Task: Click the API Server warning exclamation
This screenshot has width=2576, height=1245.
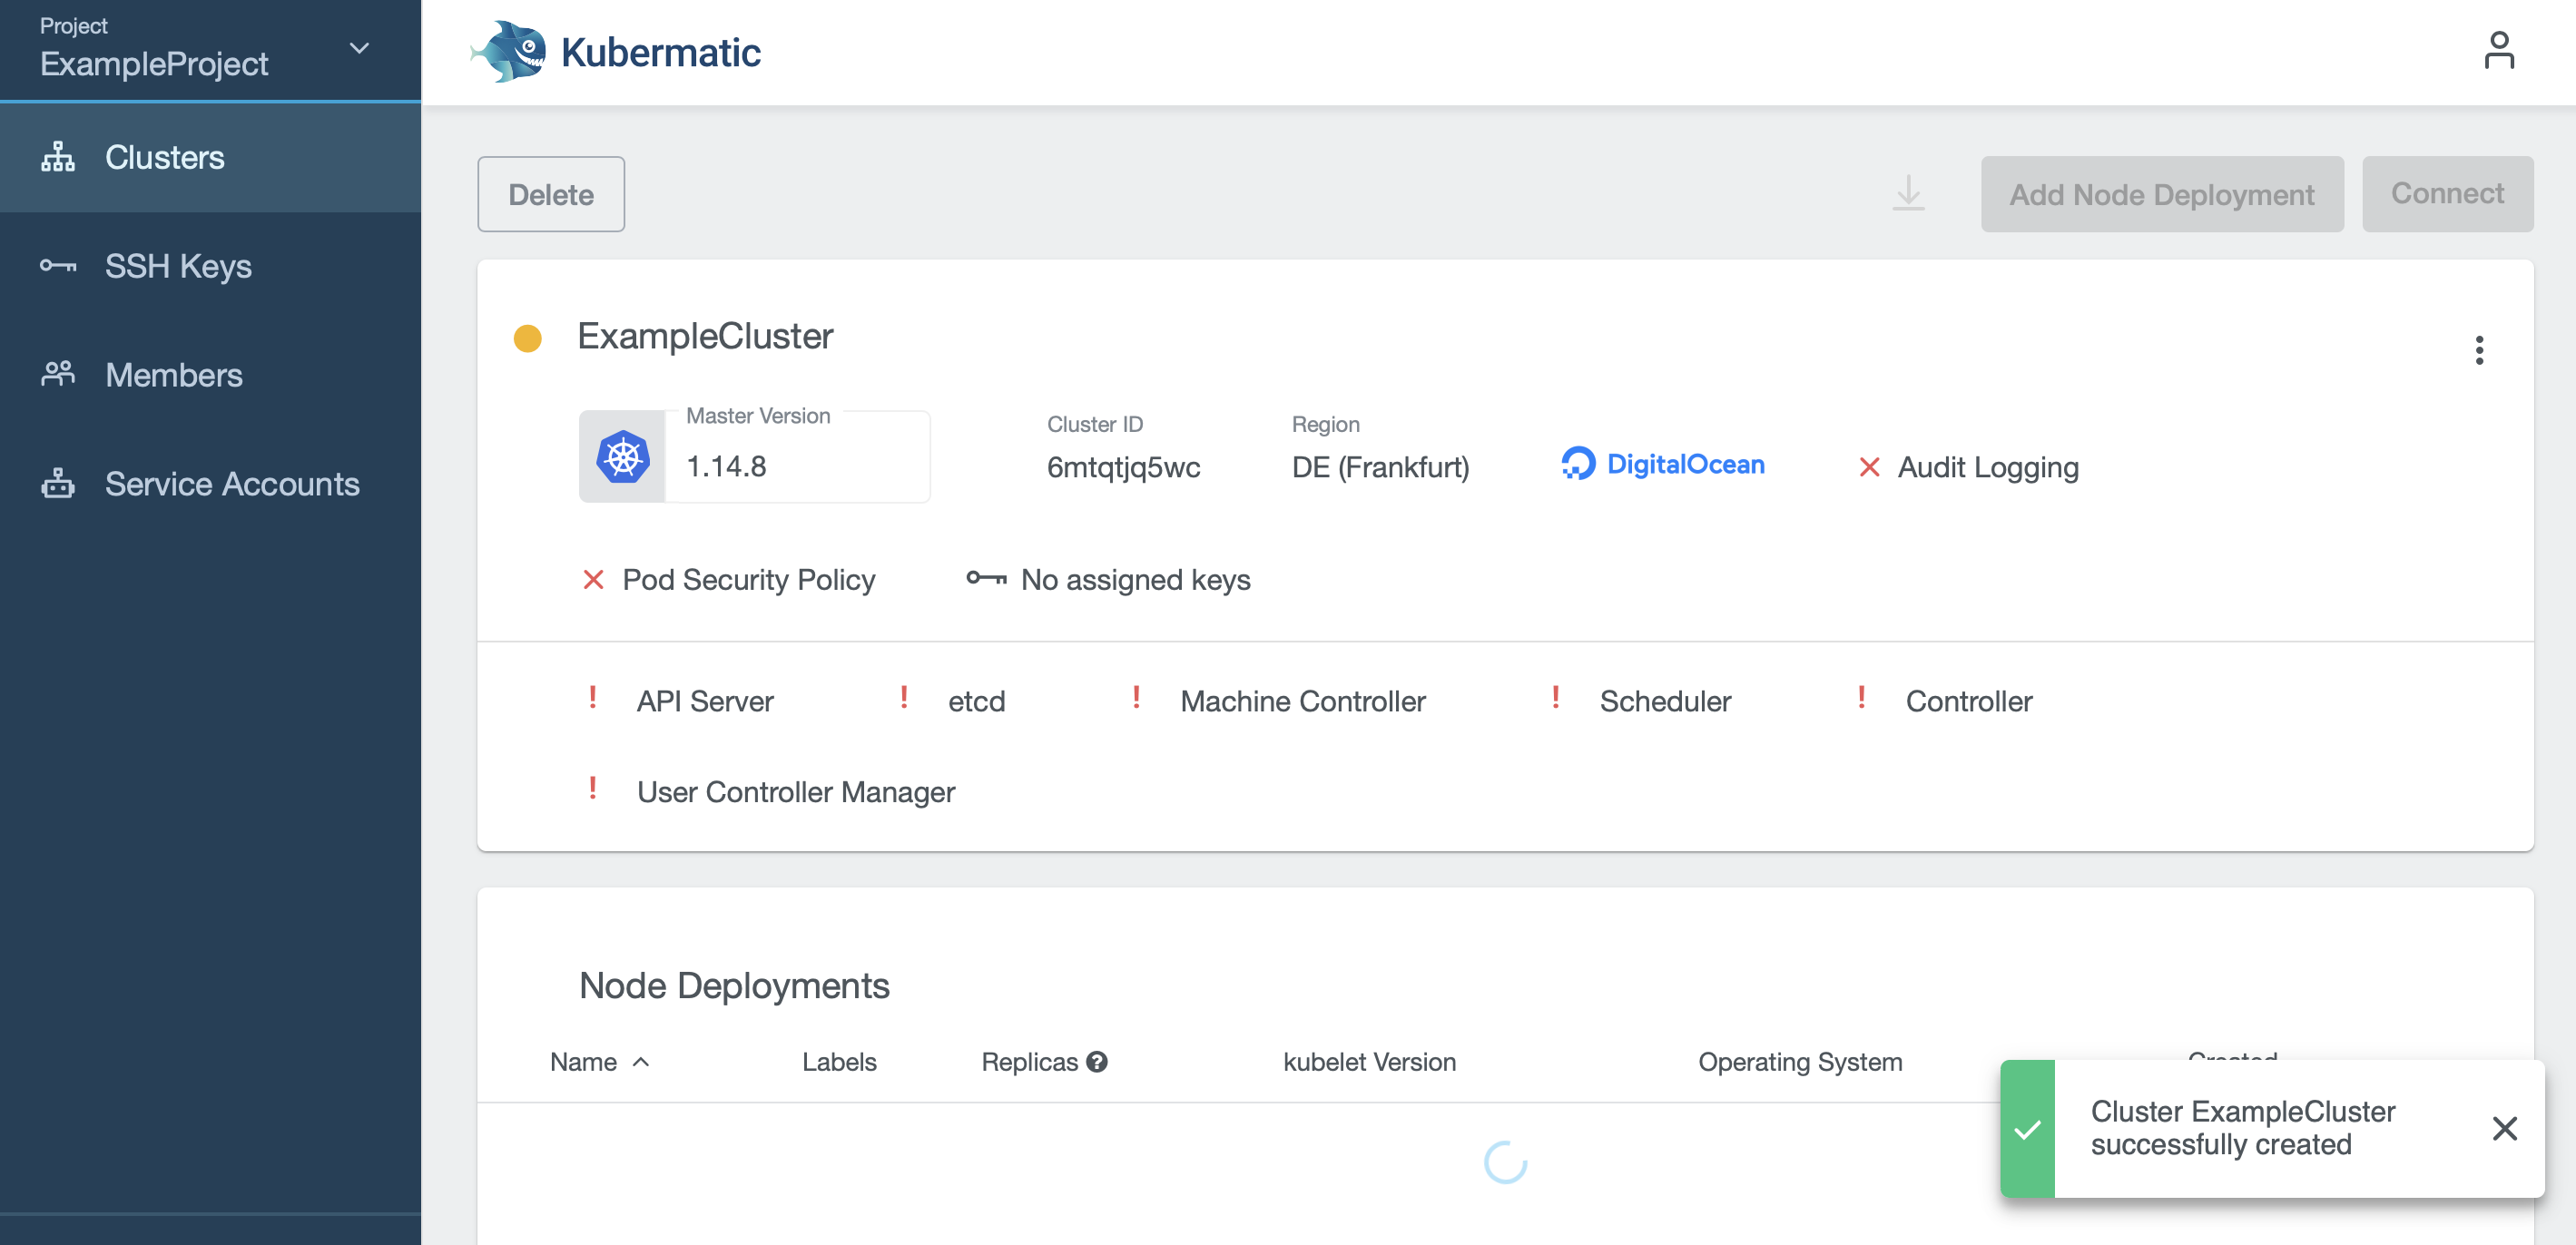Action: click(593, 697)
